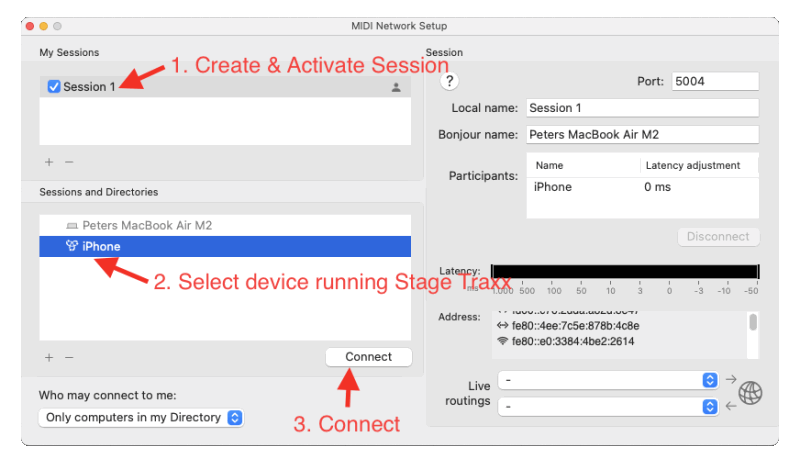Toggle the Session 1 checkbox
800x470 pixels.
pos(54,87)
